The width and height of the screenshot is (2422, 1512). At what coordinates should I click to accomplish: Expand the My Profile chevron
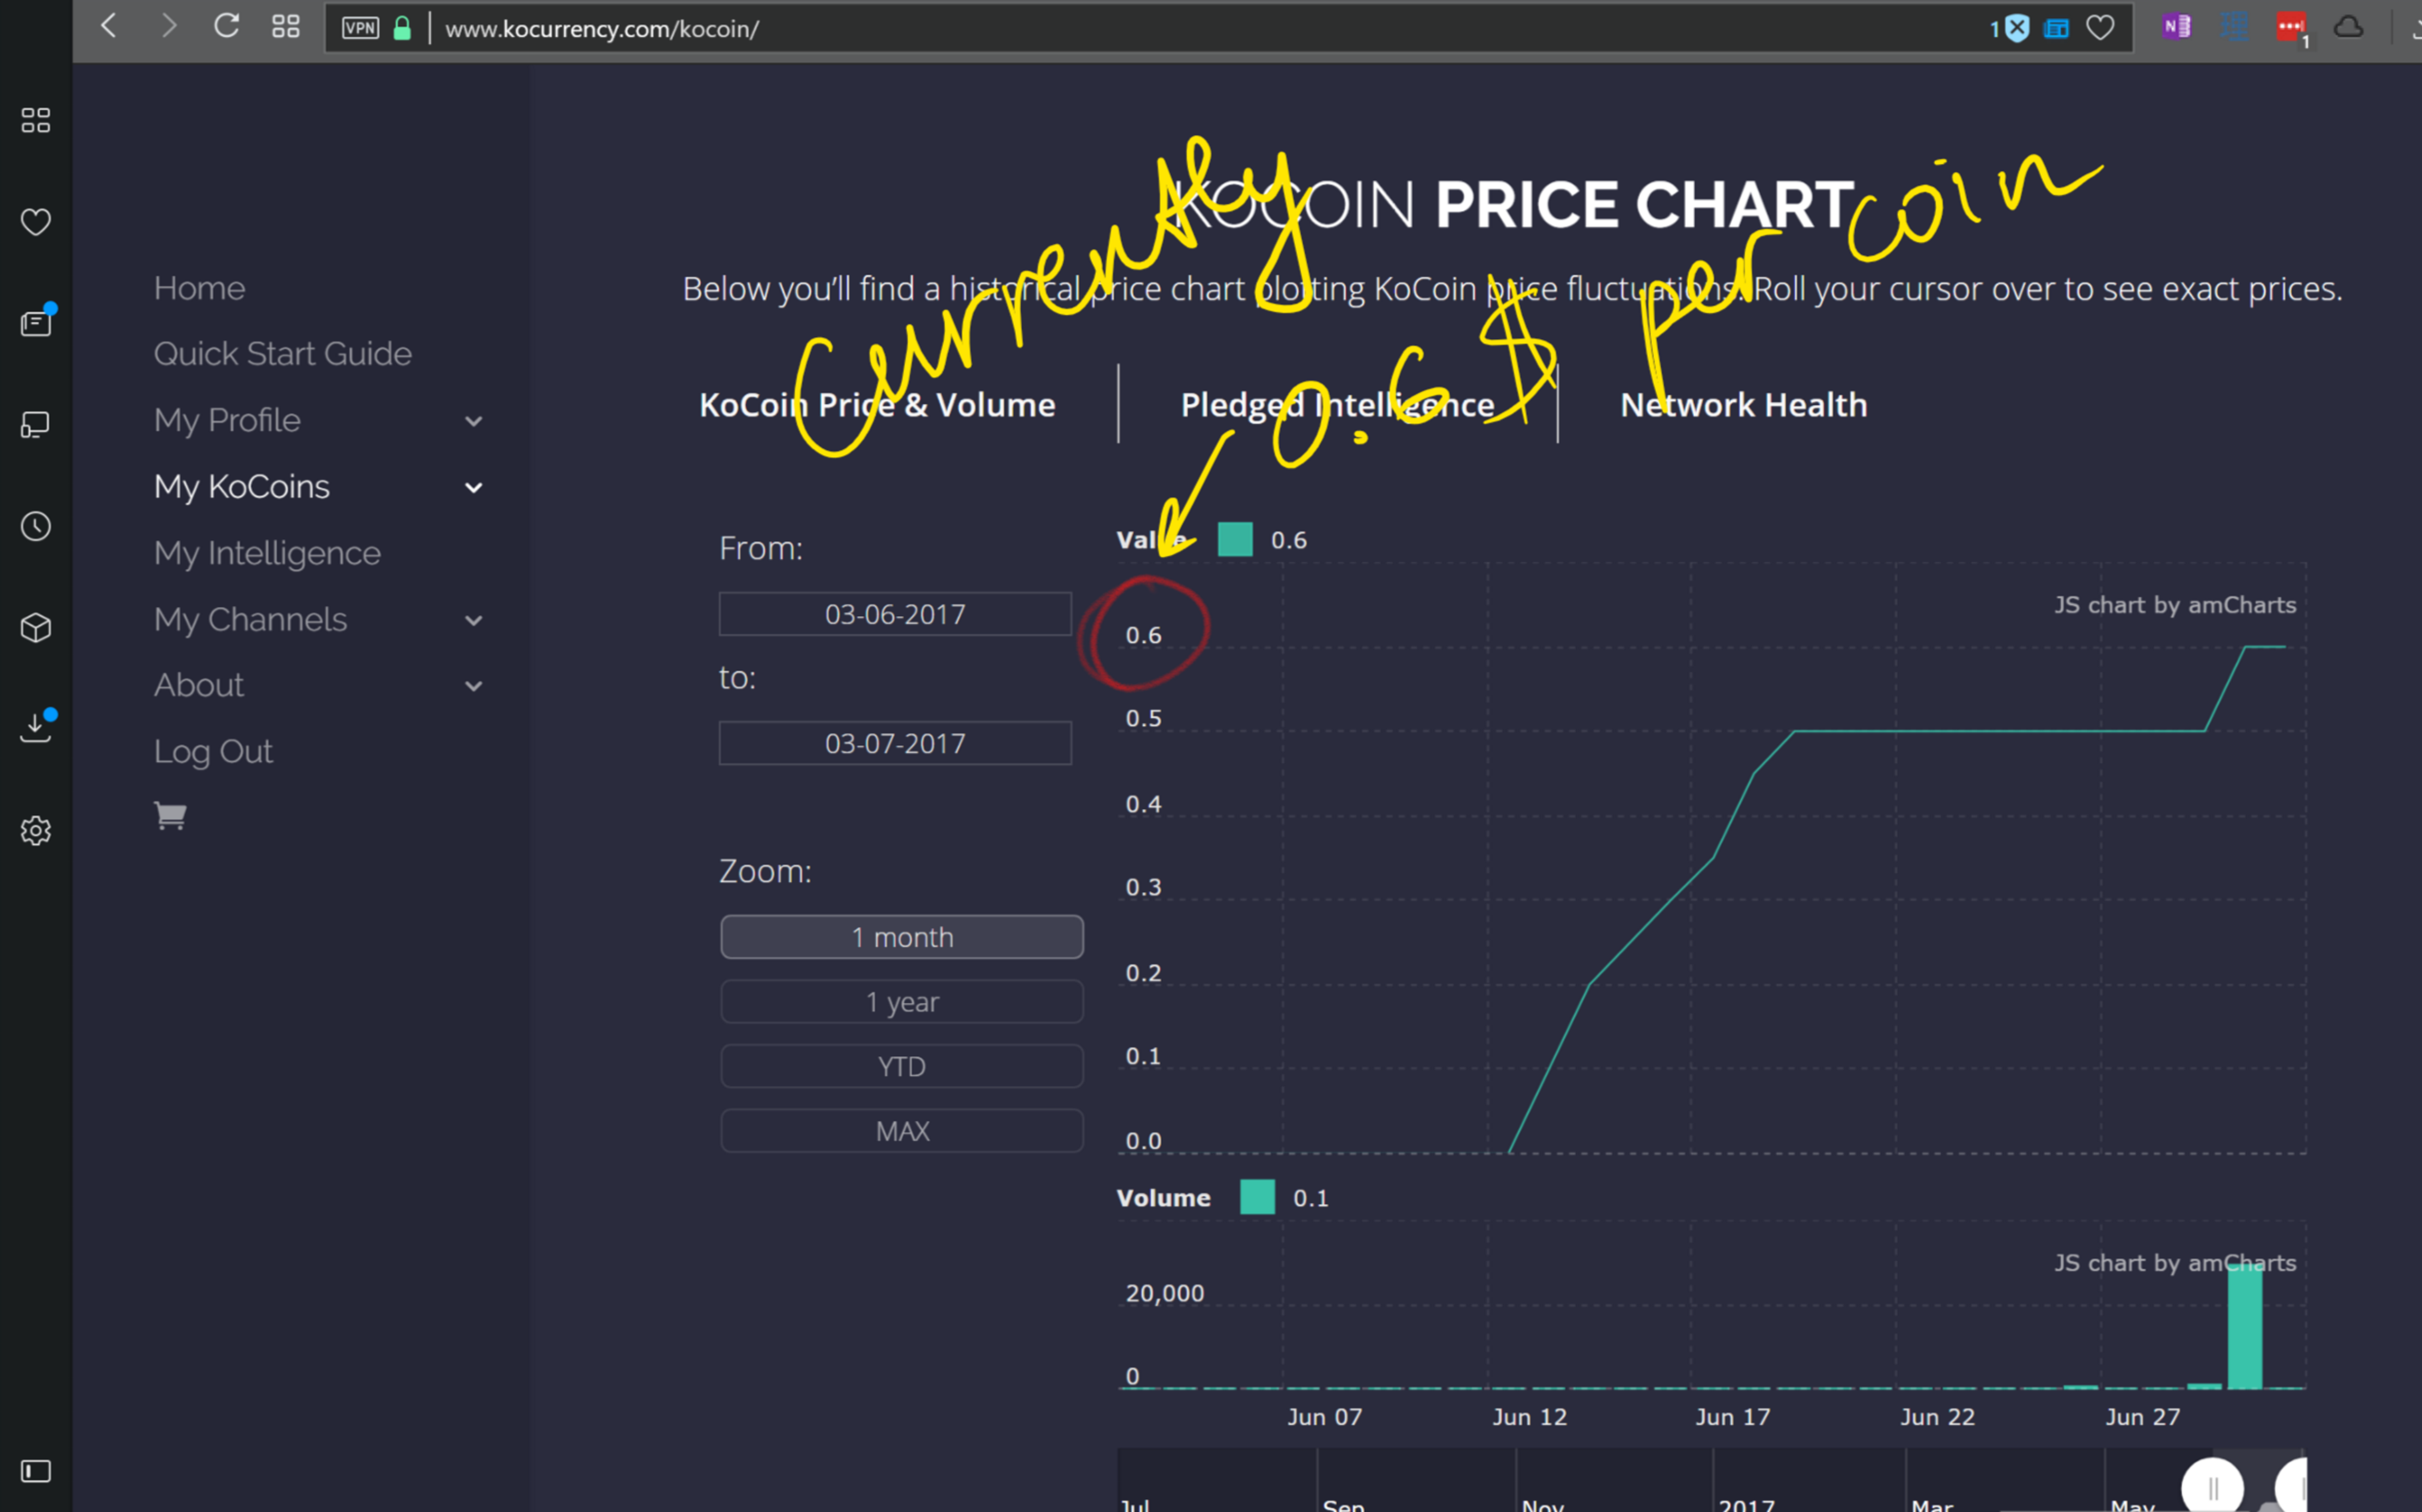click(474, 422)
